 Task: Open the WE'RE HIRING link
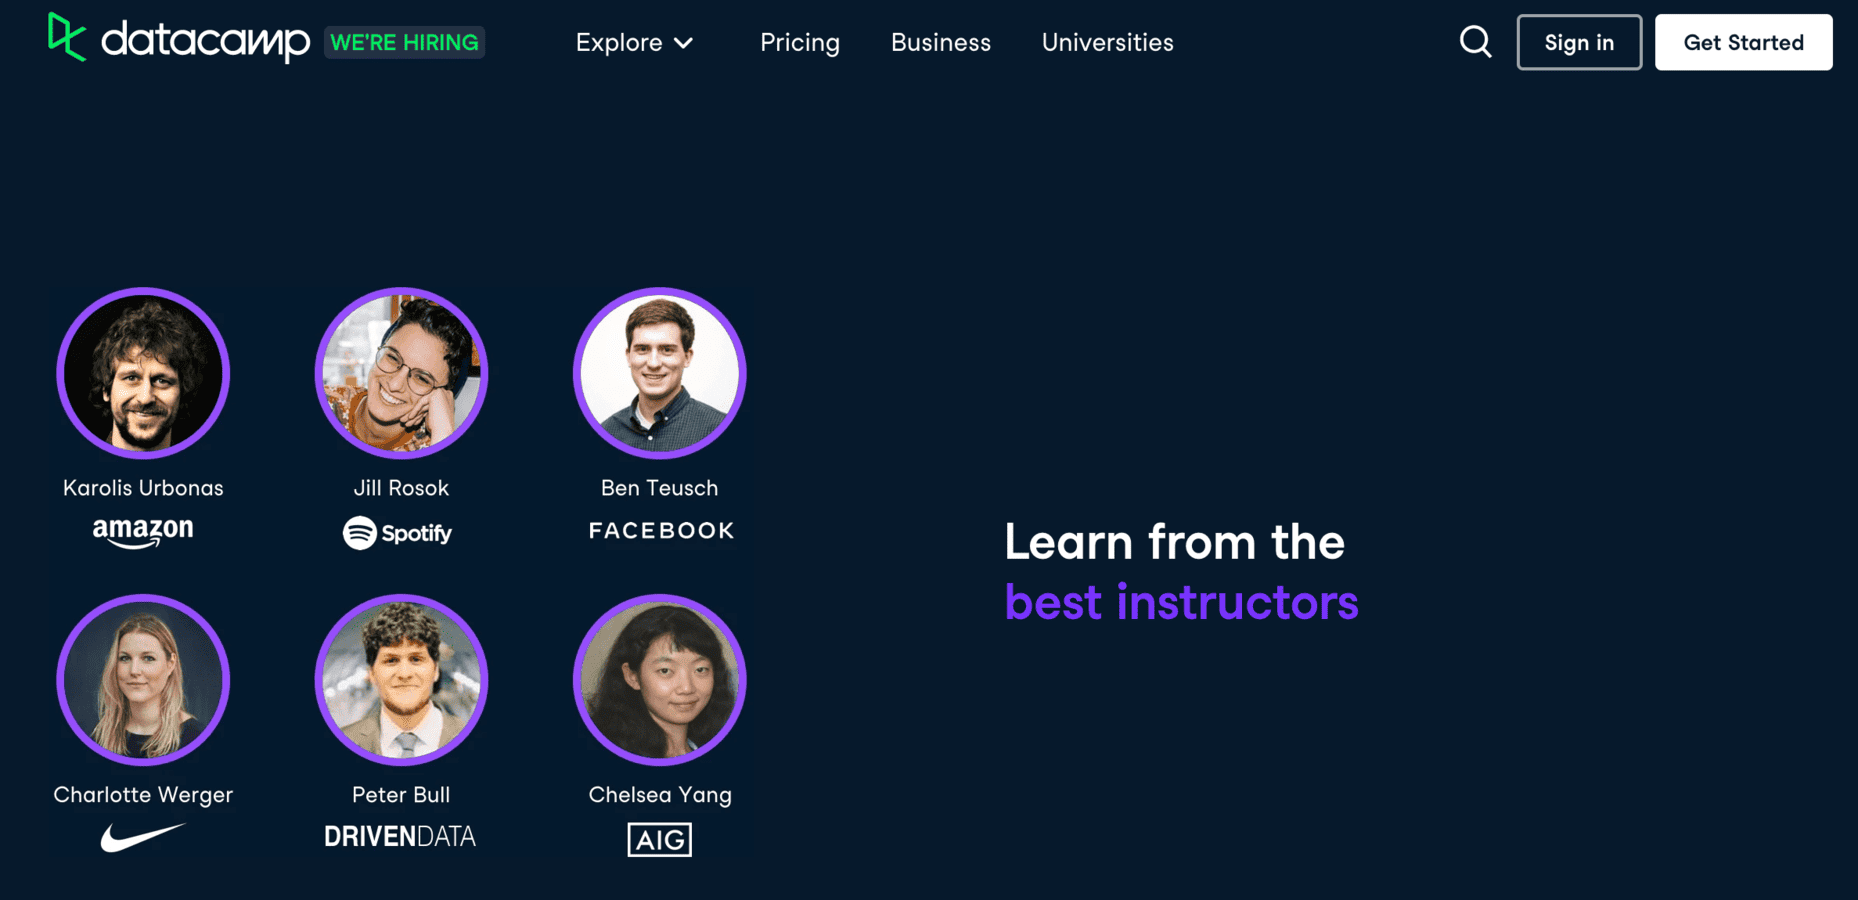coord(404,42)
